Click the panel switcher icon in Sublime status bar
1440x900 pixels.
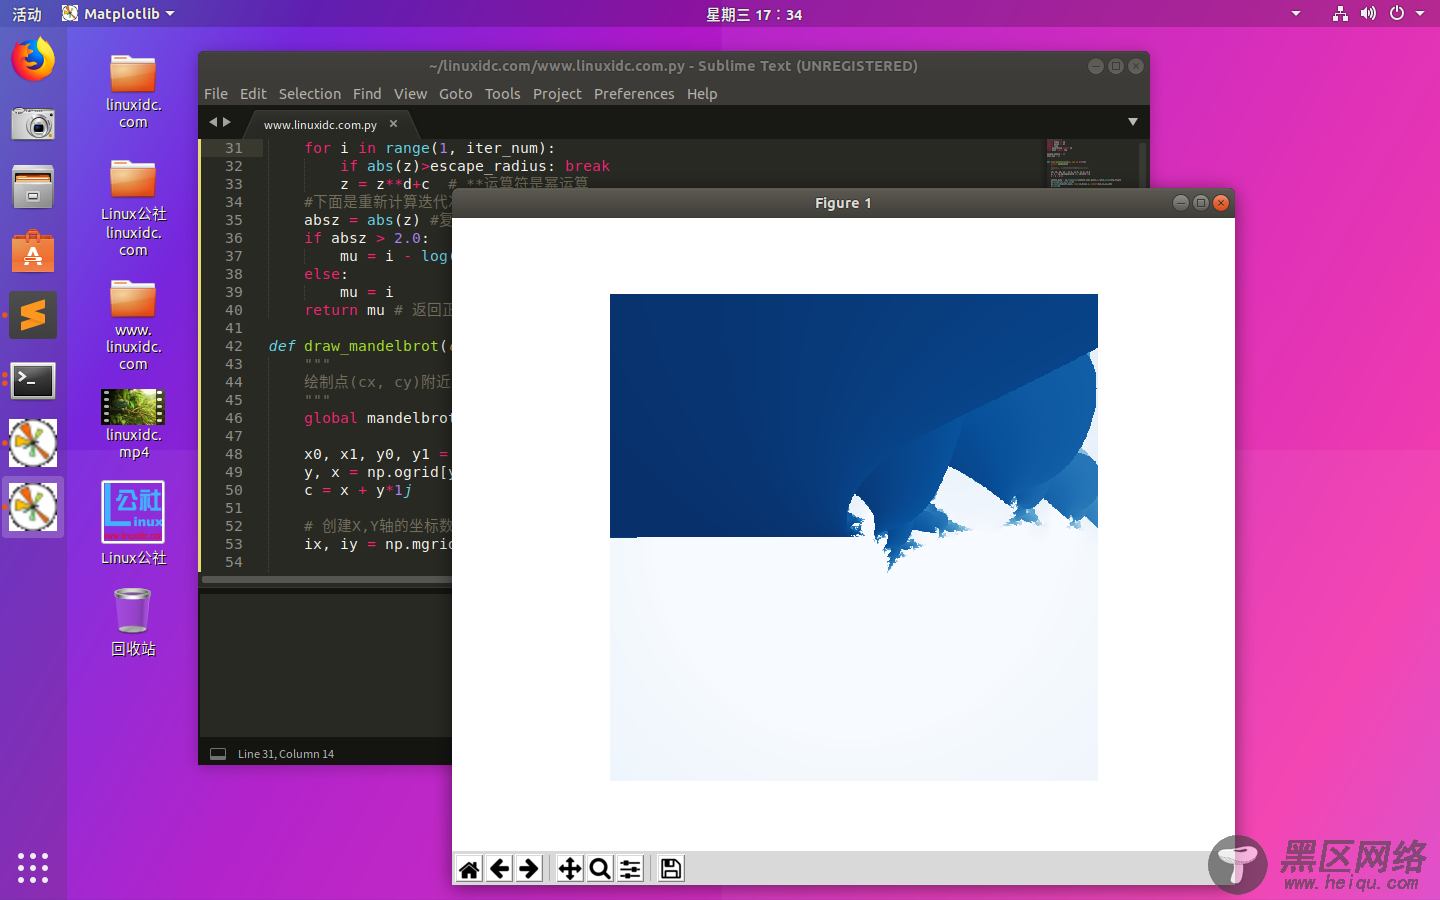[218, 754]
